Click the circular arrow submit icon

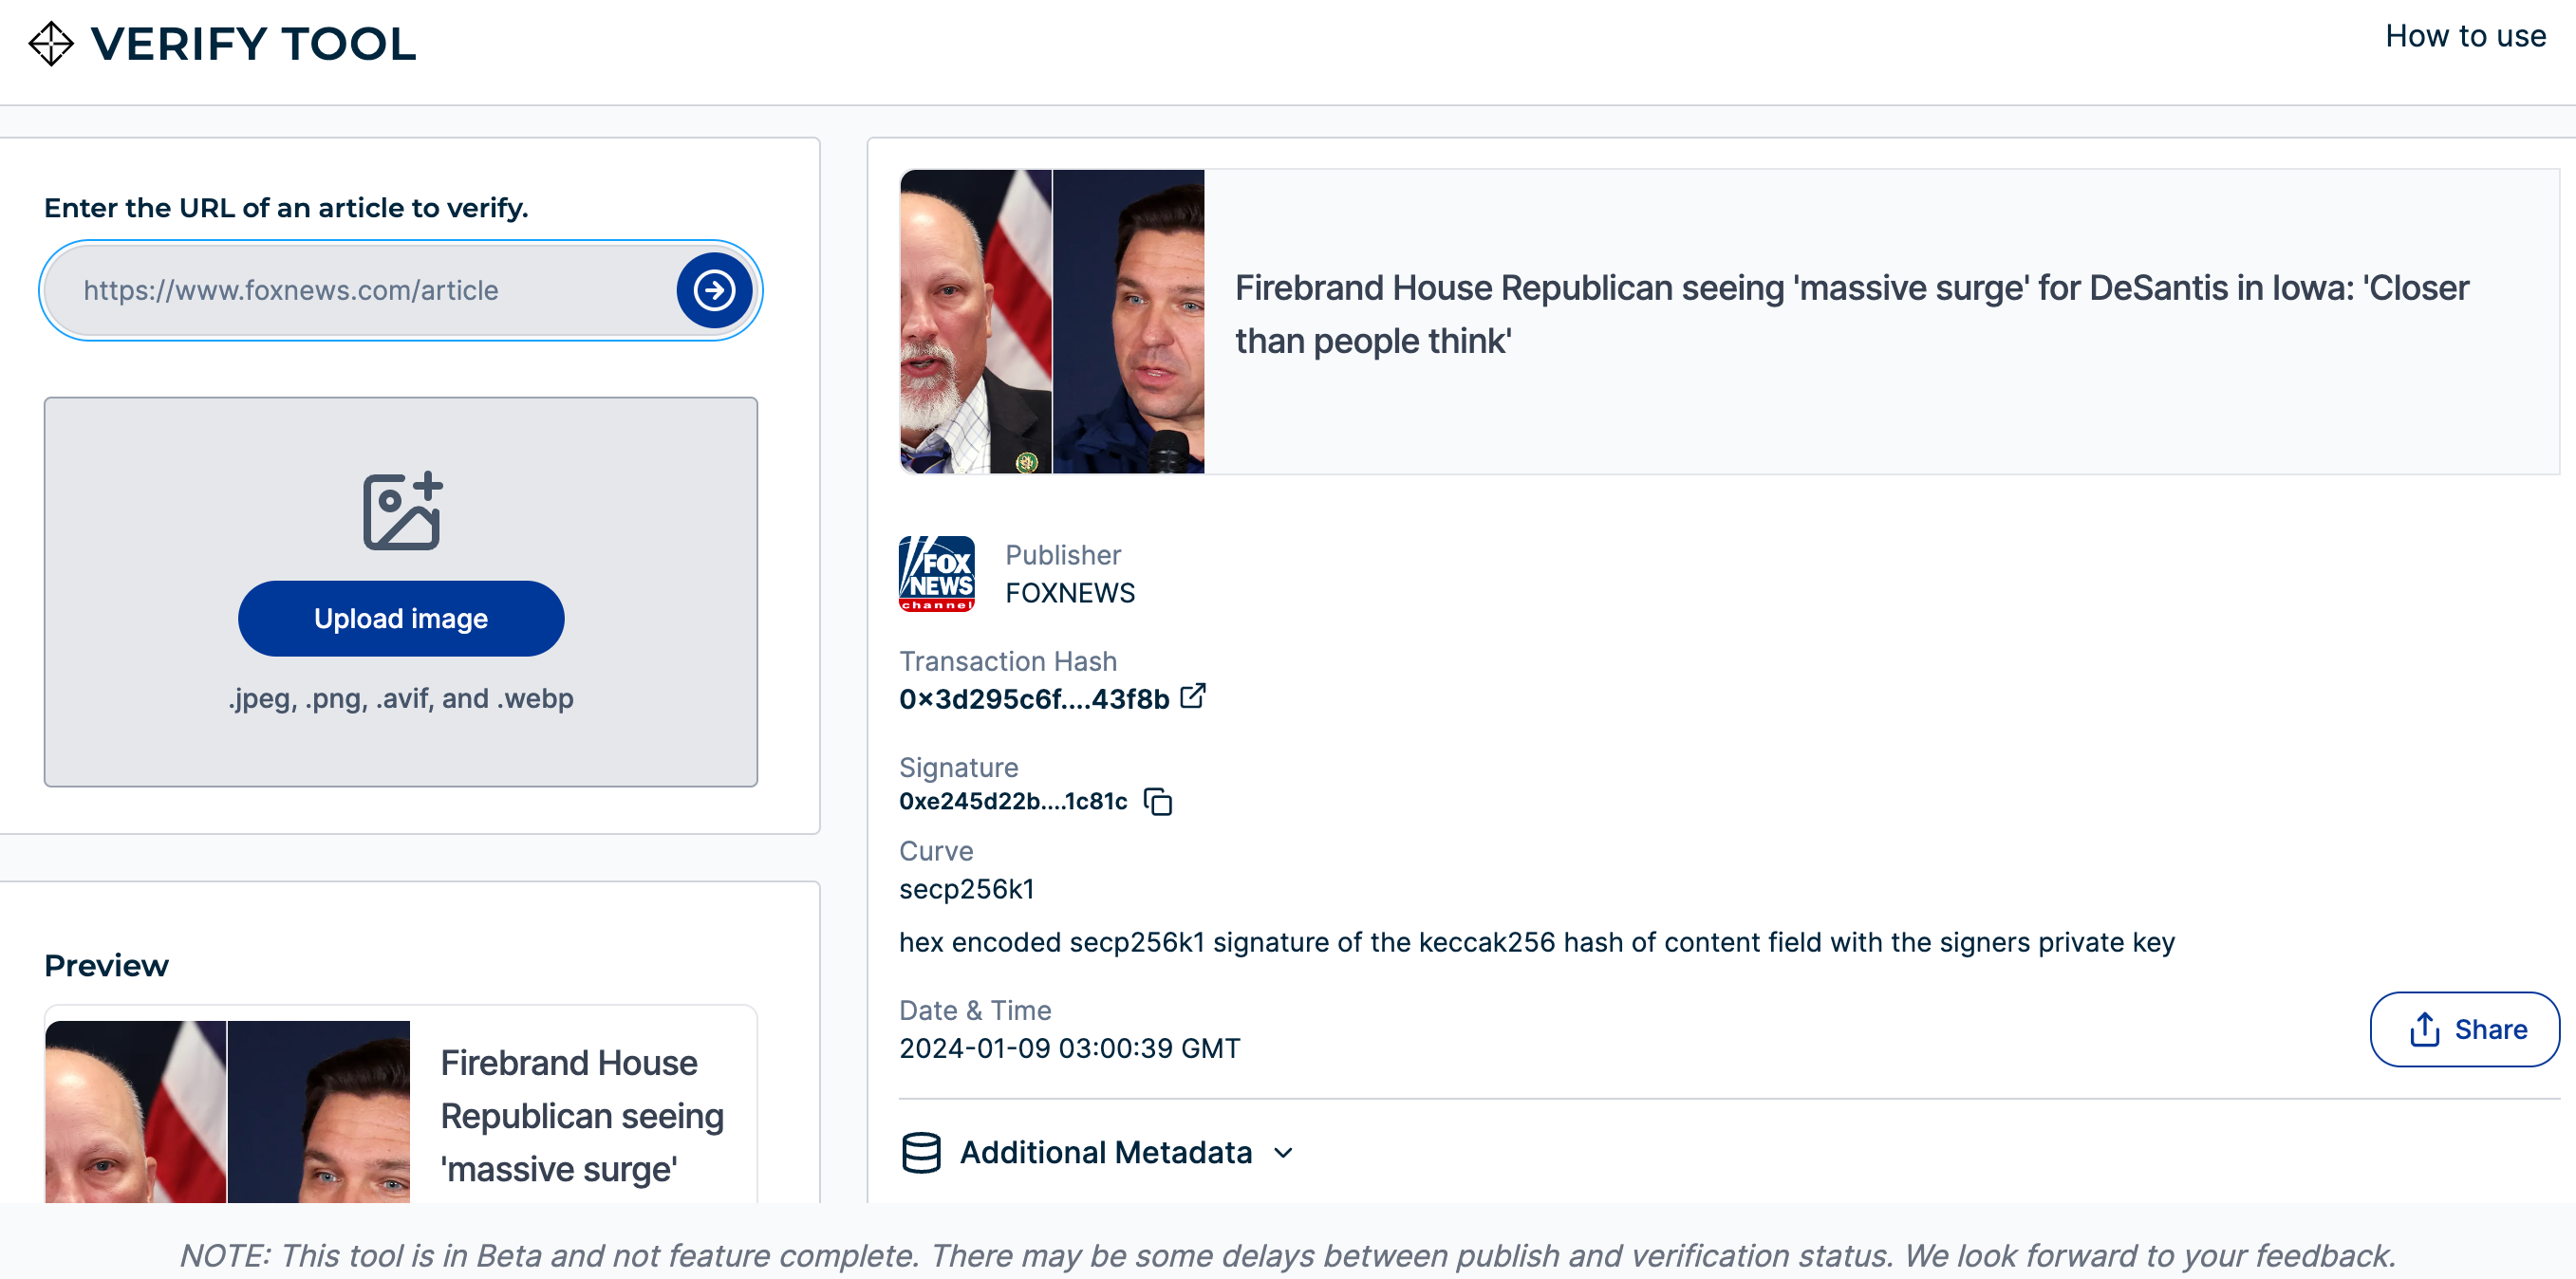tap(714, 289)
